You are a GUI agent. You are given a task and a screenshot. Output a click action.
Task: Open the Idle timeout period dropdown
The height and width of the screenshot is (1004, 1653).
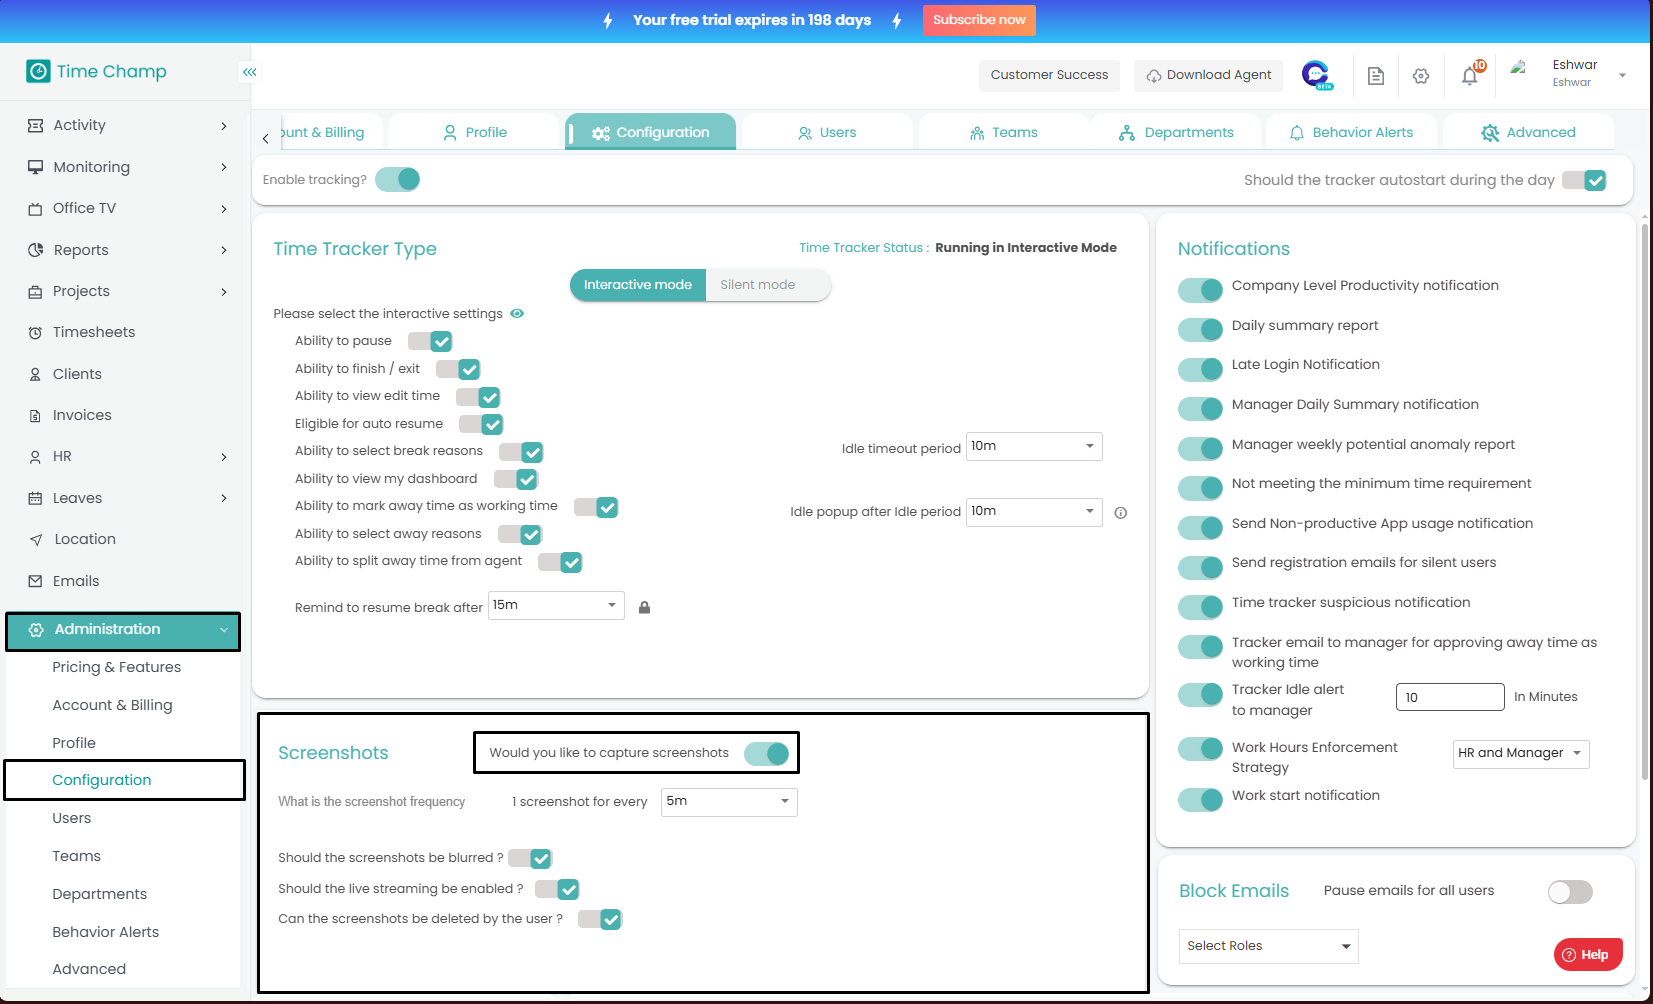(1034, 446)
